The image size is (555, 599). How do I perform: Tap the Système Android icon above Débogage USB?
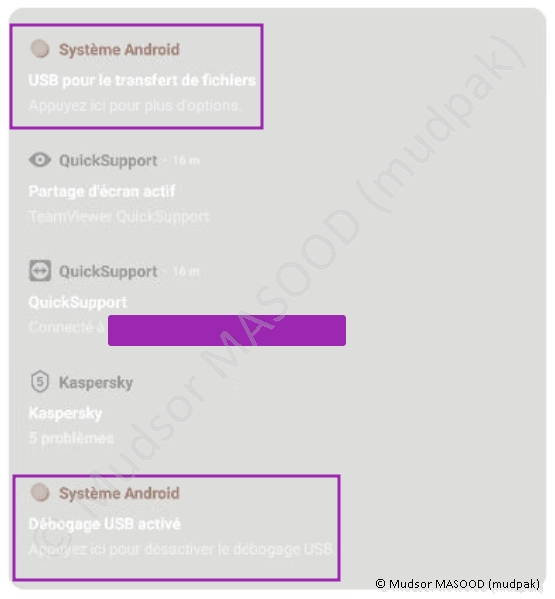point(40,492)
